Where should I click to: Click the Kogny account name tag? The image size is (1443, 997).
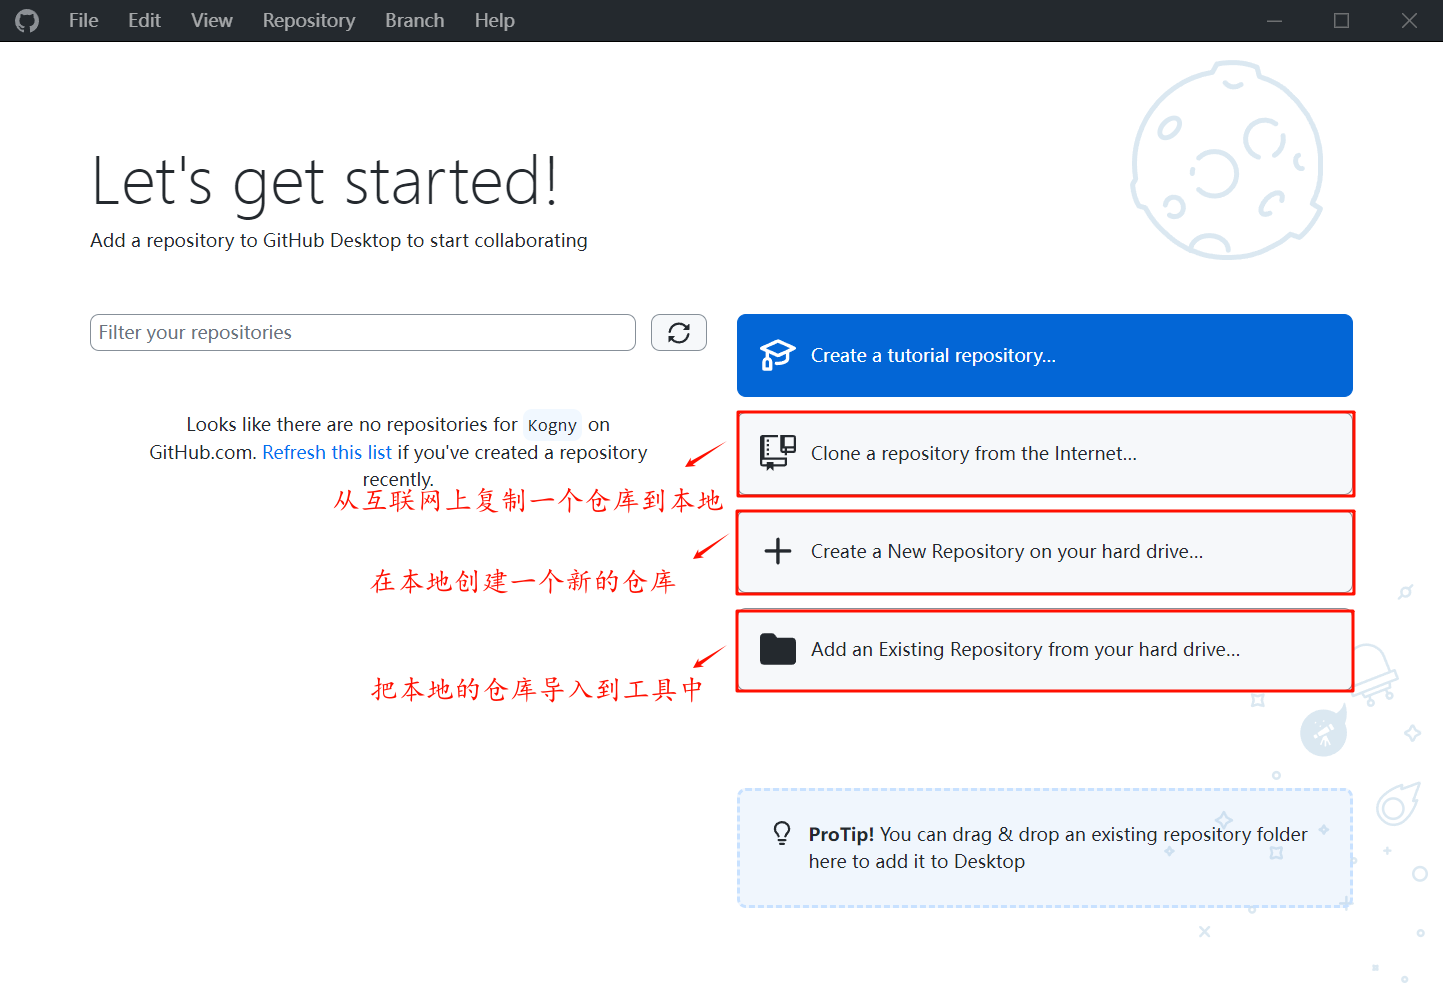552,425
